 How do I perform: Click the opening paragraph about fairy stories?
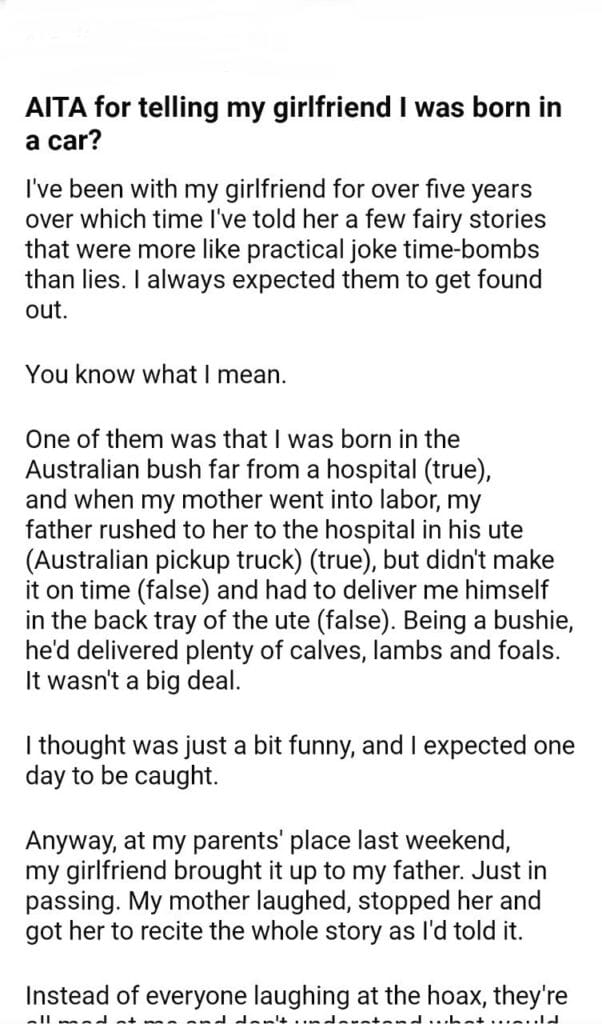(285, 248)
